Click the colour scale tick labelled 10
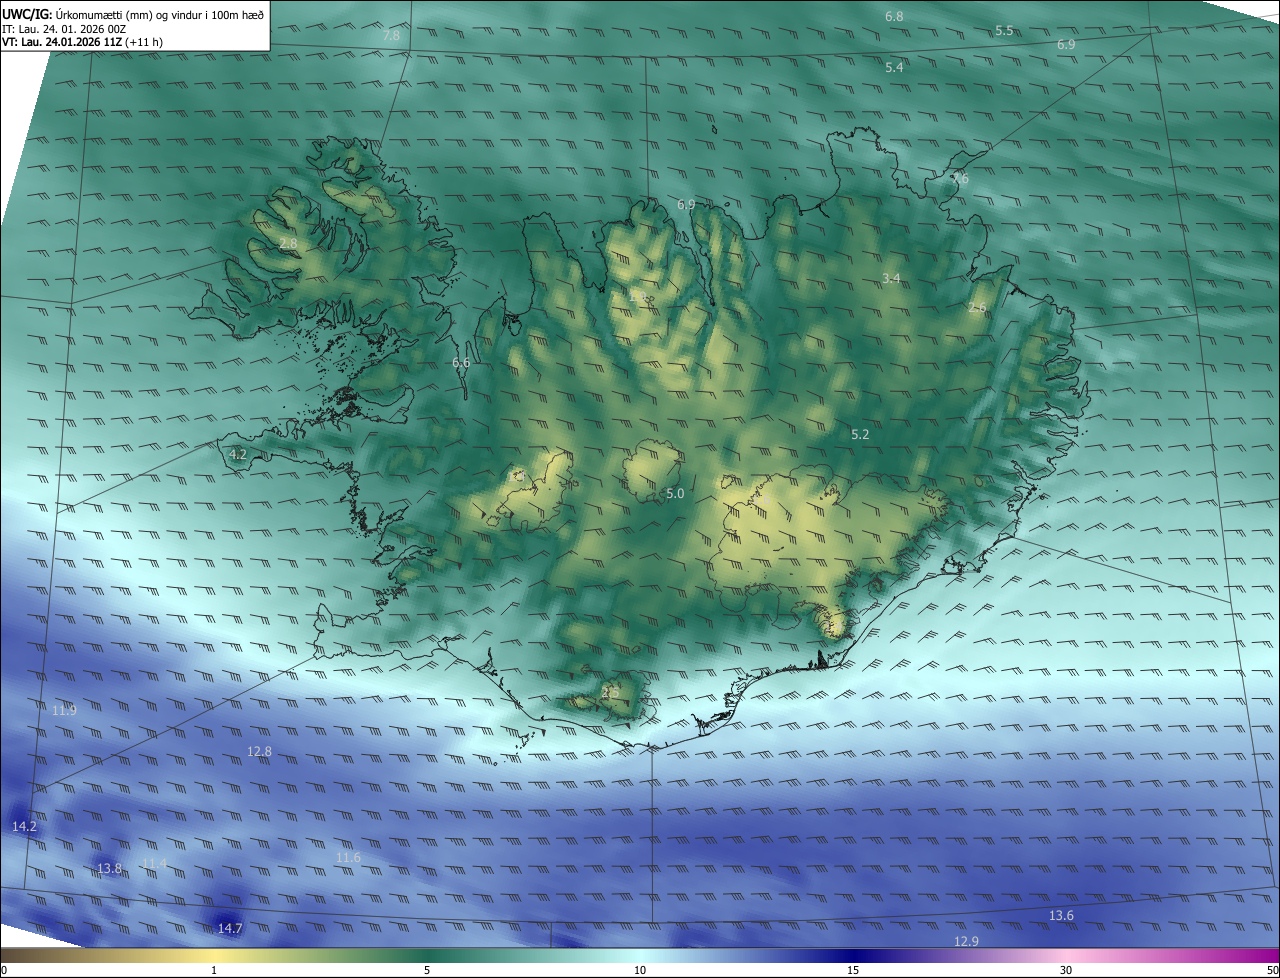The height and width of the screenshot is (978, 1280). pyautogui.click(x=640, y=970)
